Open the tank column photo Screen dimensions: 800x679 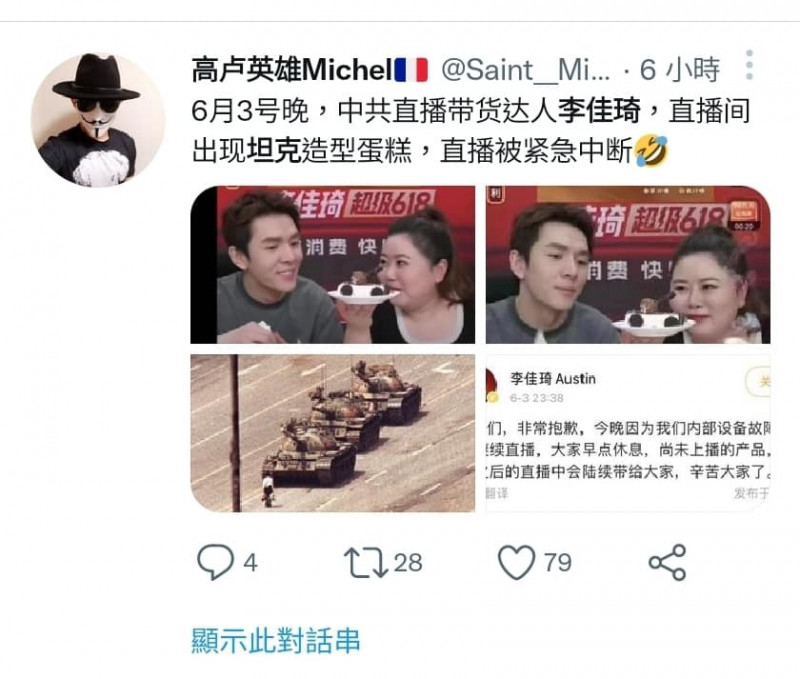pos(333,433)
